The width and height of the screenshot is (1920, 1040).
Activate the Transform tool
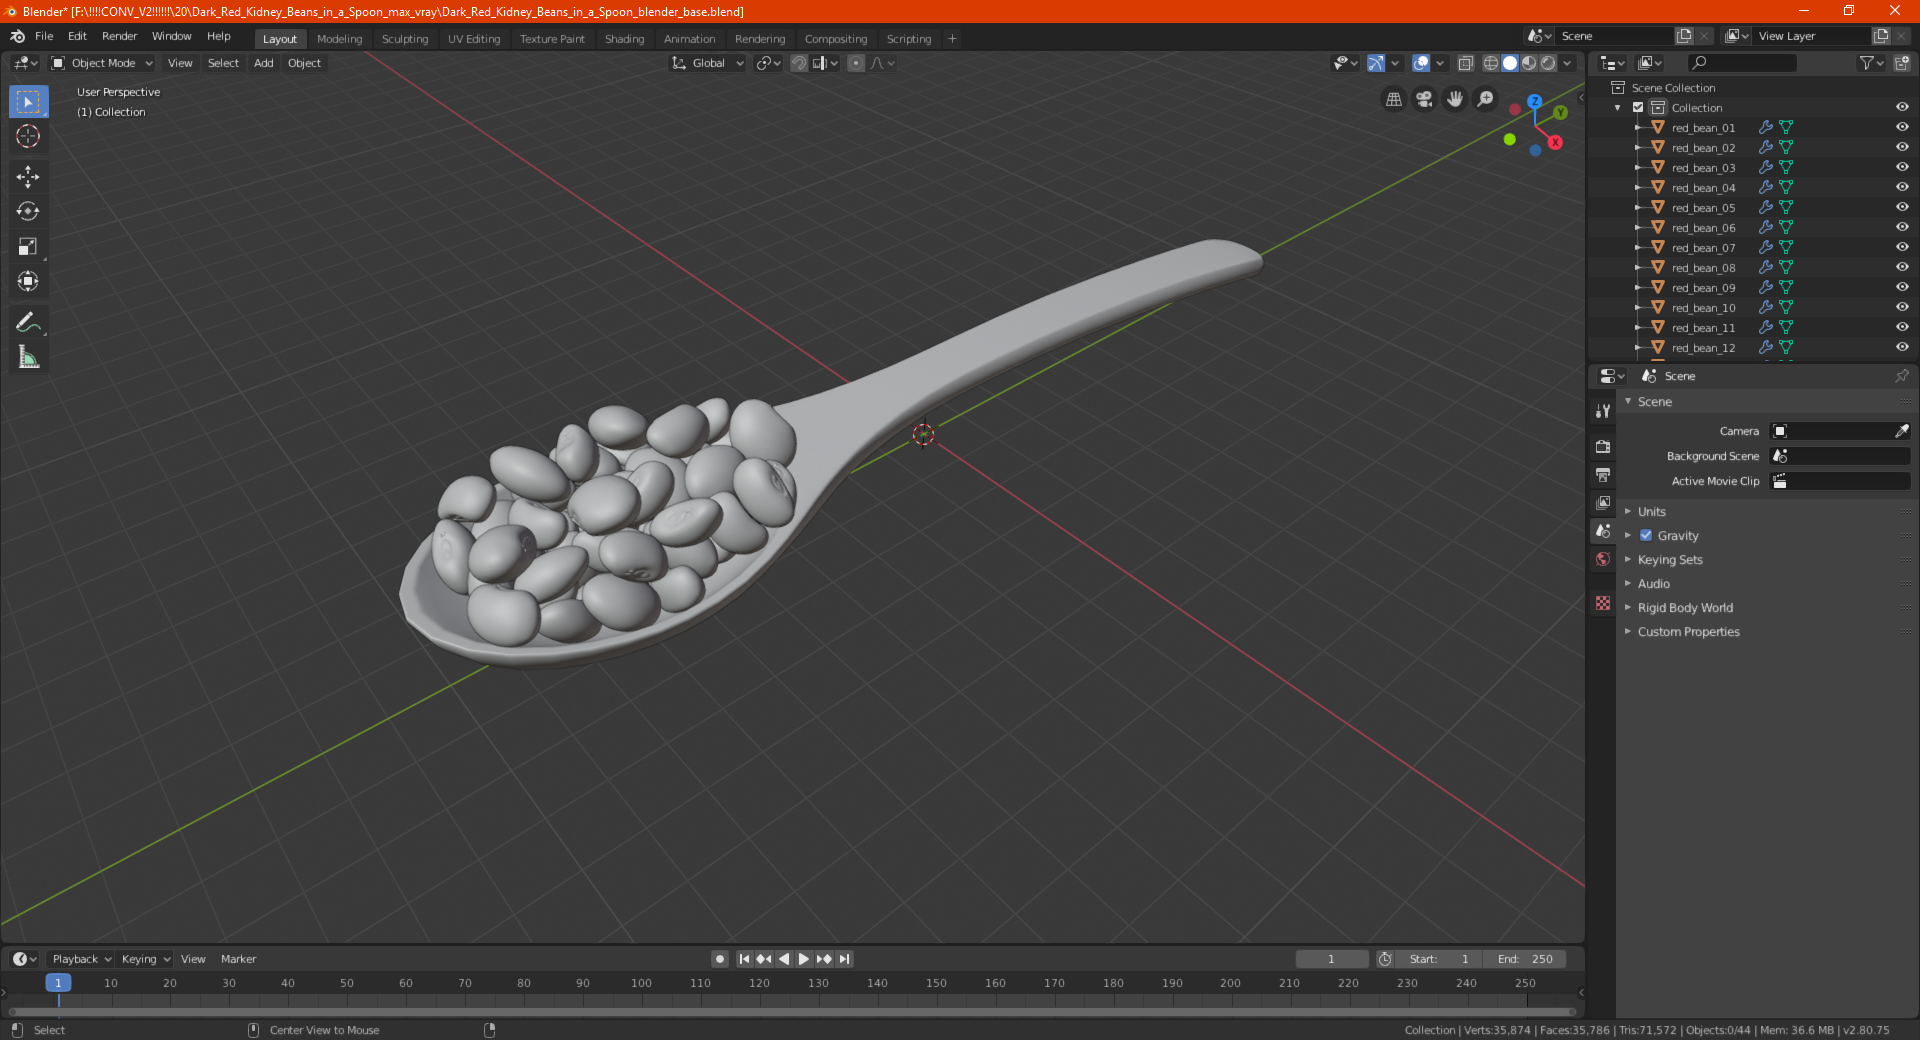(28, 282)
